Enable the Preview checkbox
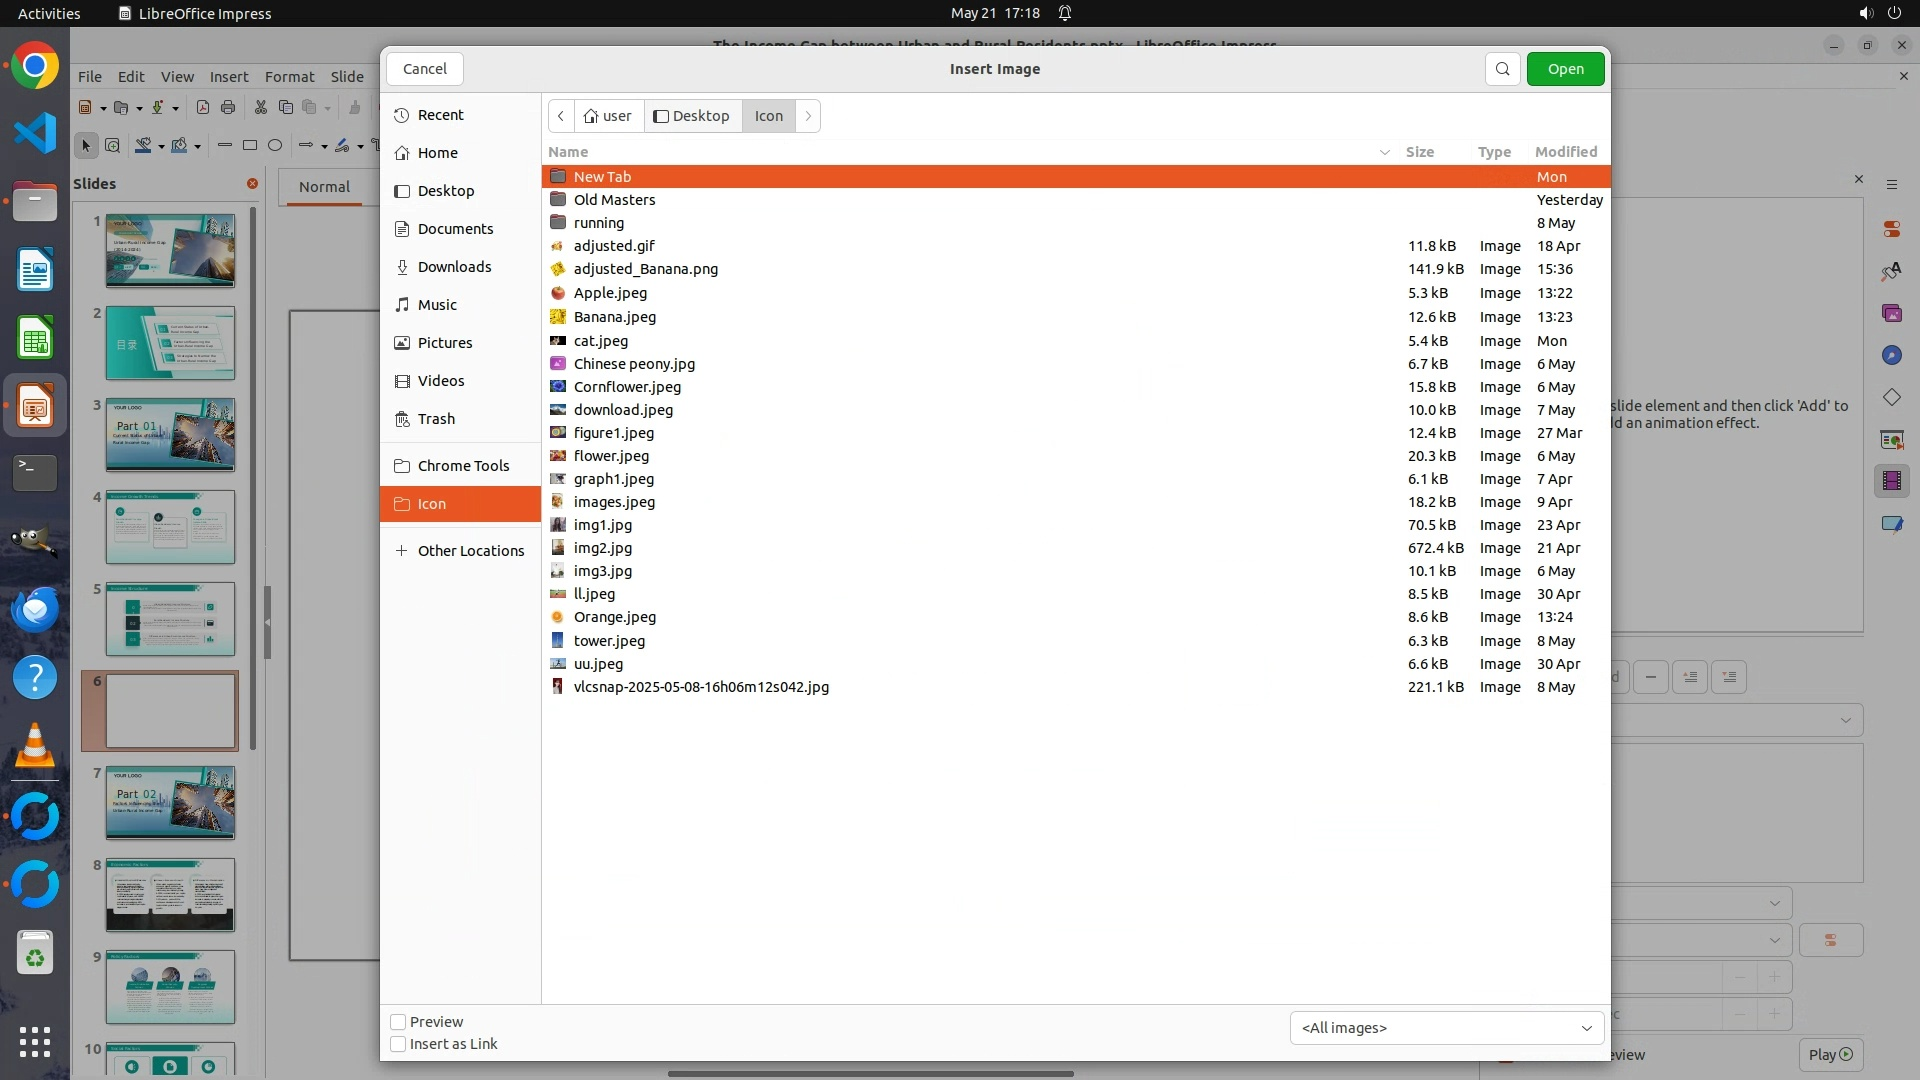This screenshot has height=1080, width=1920. pos(398,1022)
